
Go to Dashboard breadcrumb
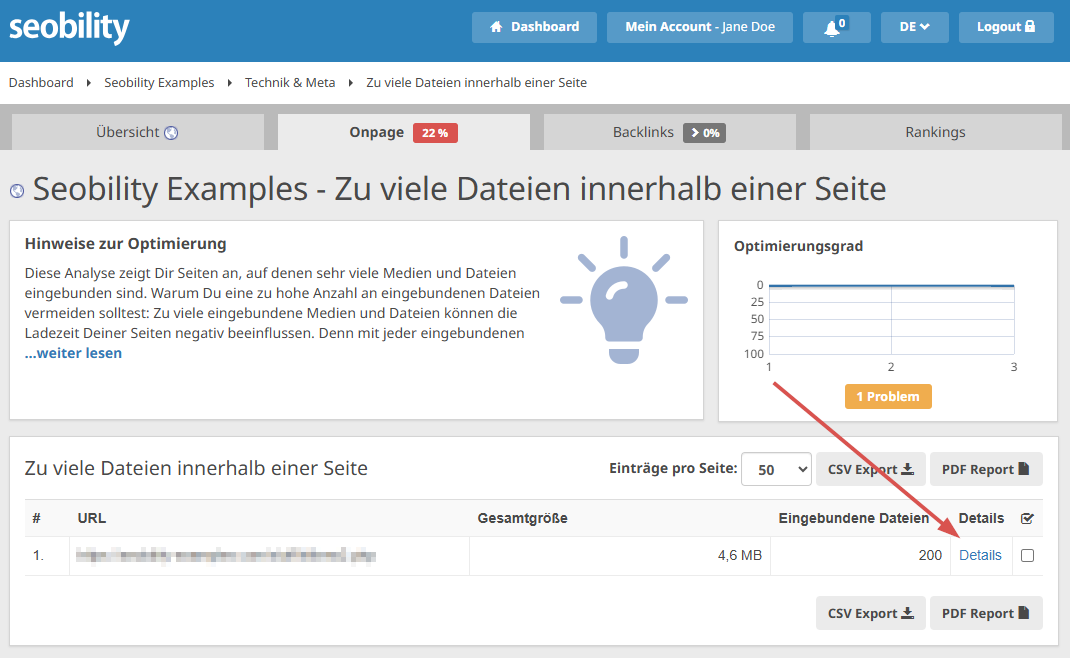coord(41,83)
